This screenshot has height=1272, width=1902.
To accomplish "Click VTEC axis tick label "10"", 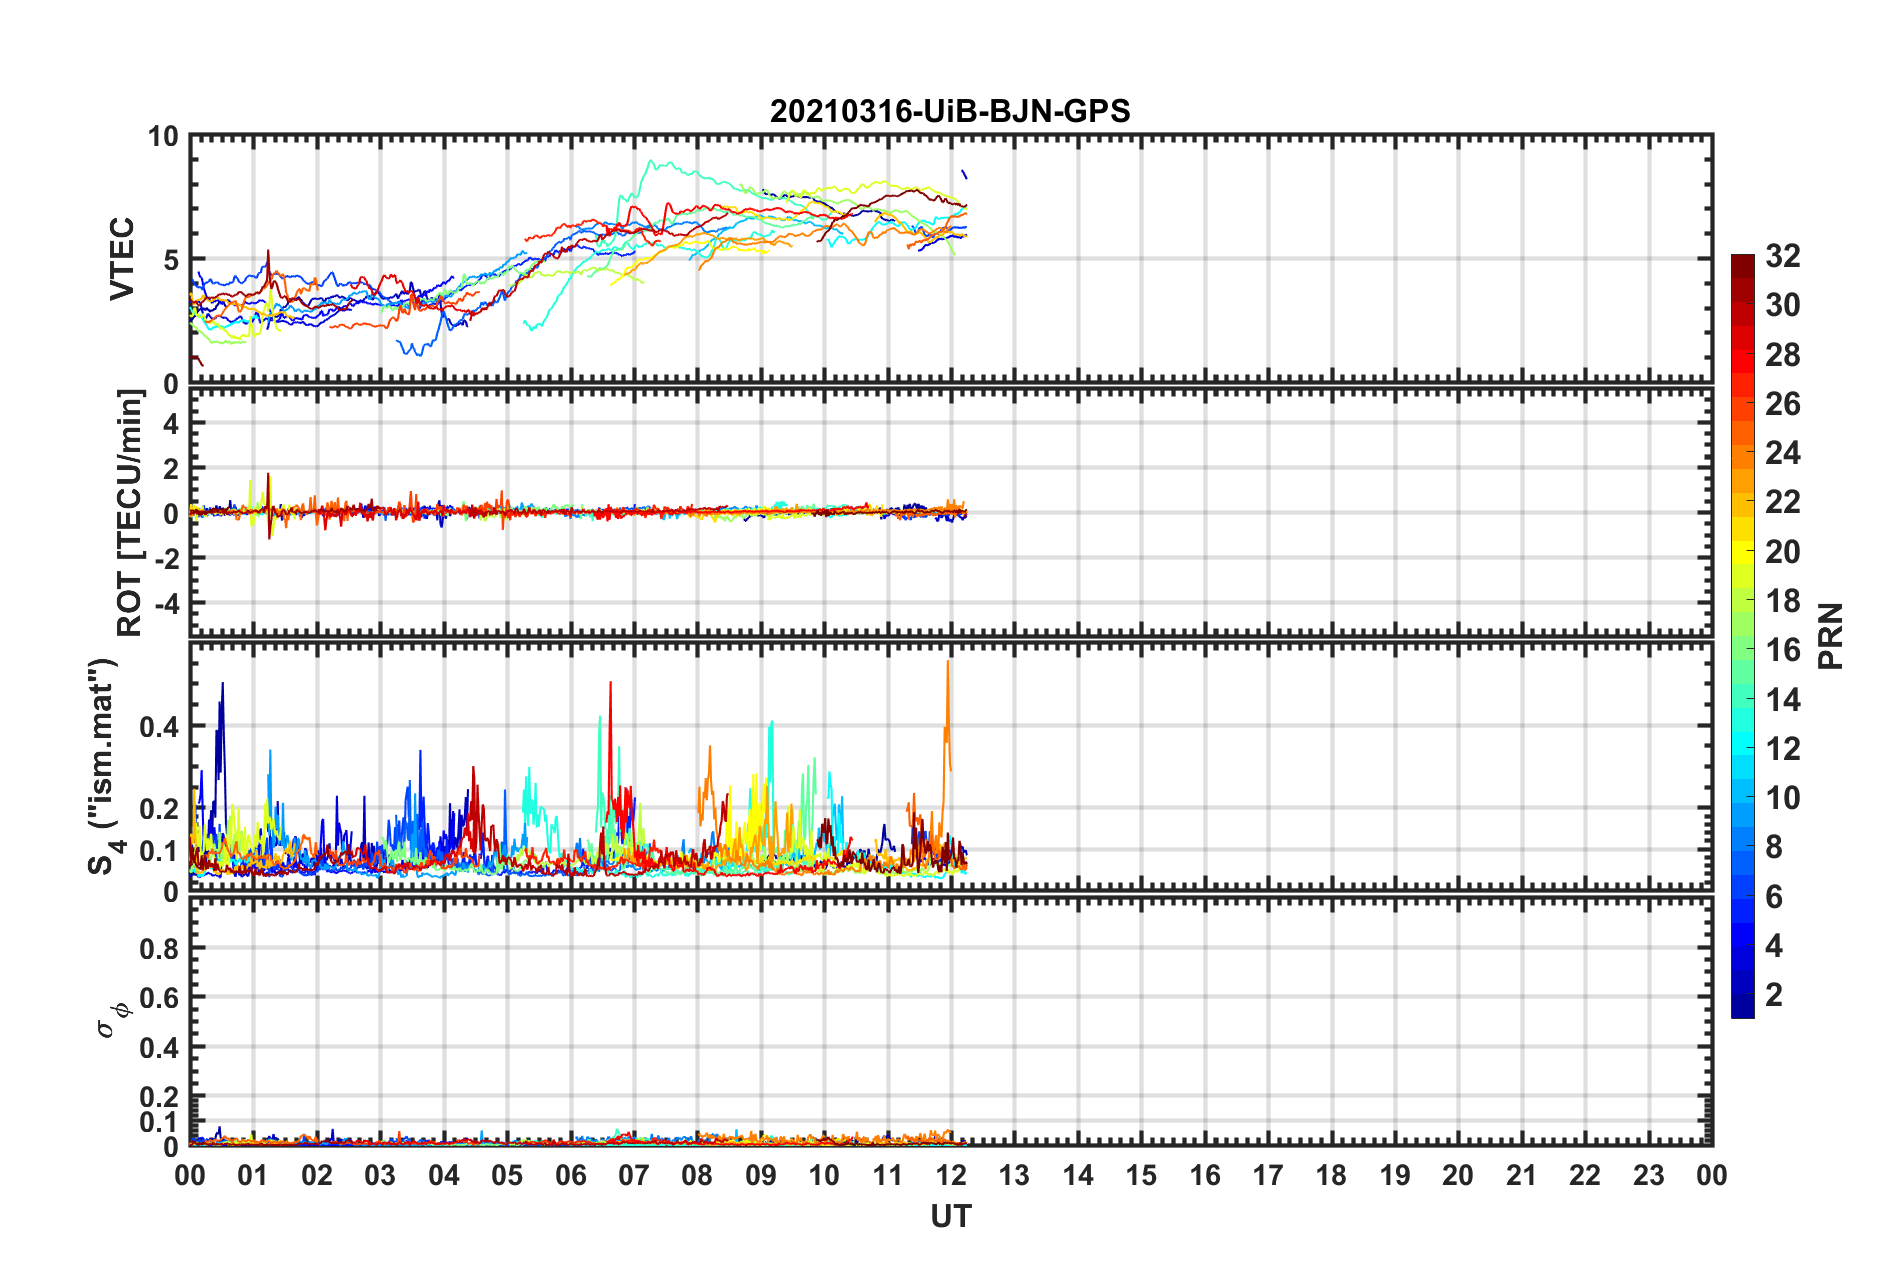I will (x=163, y=137).
